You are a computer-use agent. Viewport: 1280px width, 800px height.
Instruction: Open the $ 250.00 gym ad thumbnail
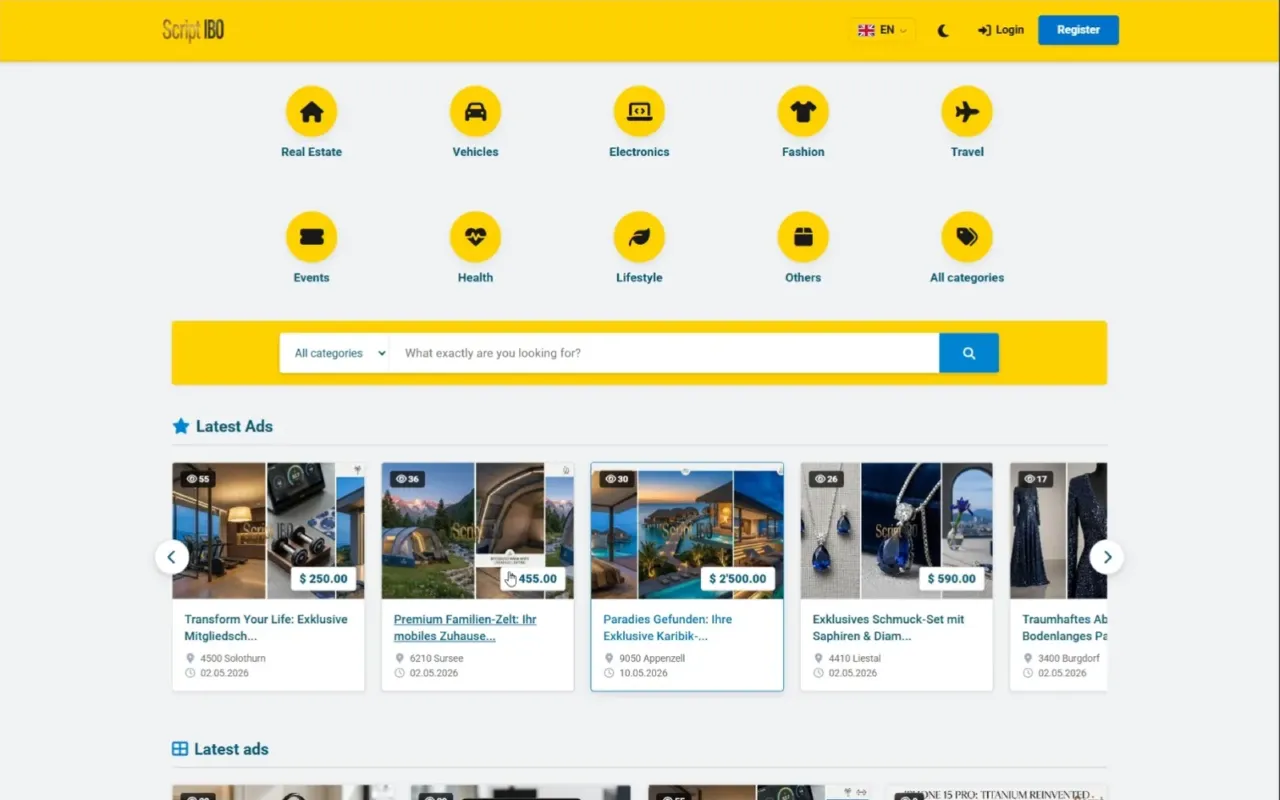[x=268, y=530]
